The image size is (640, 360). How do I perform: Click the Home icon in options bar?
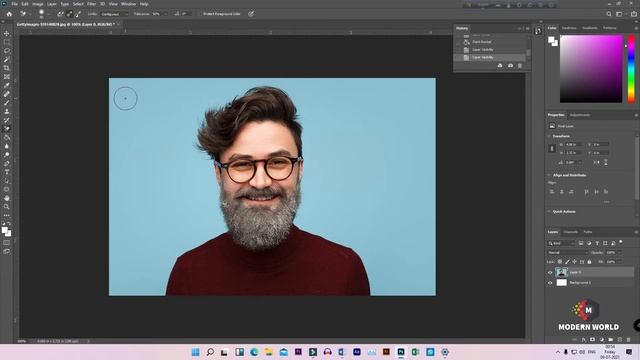coord(9,14)
